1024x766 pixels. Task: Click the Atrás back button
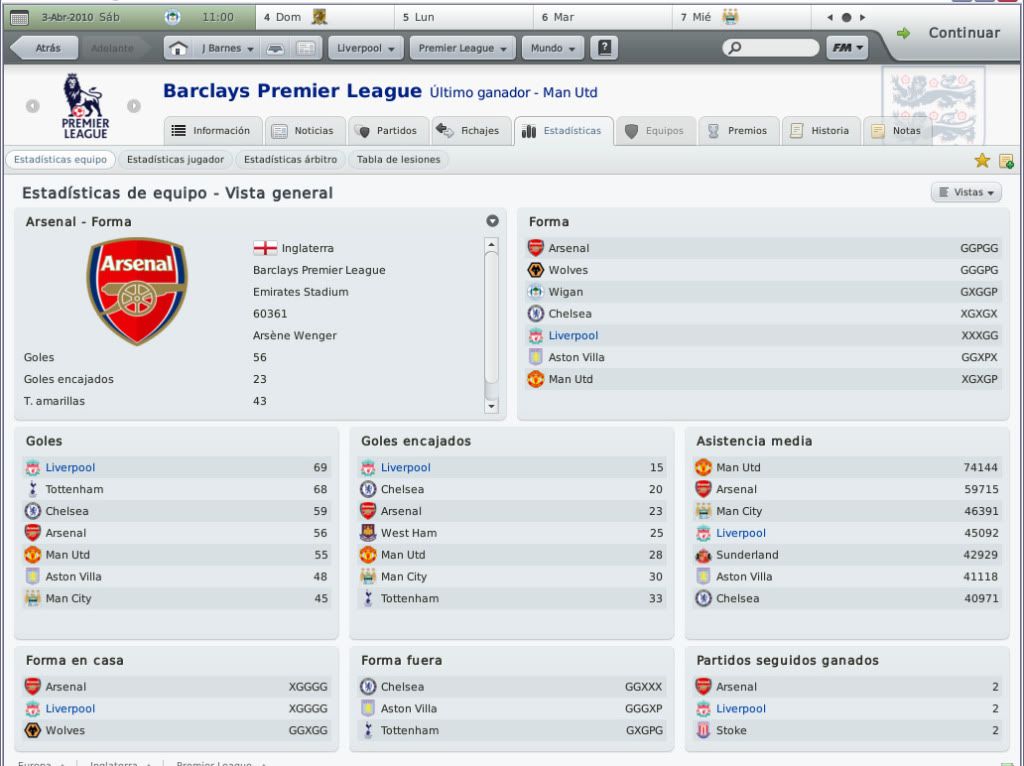pos(45,48)
